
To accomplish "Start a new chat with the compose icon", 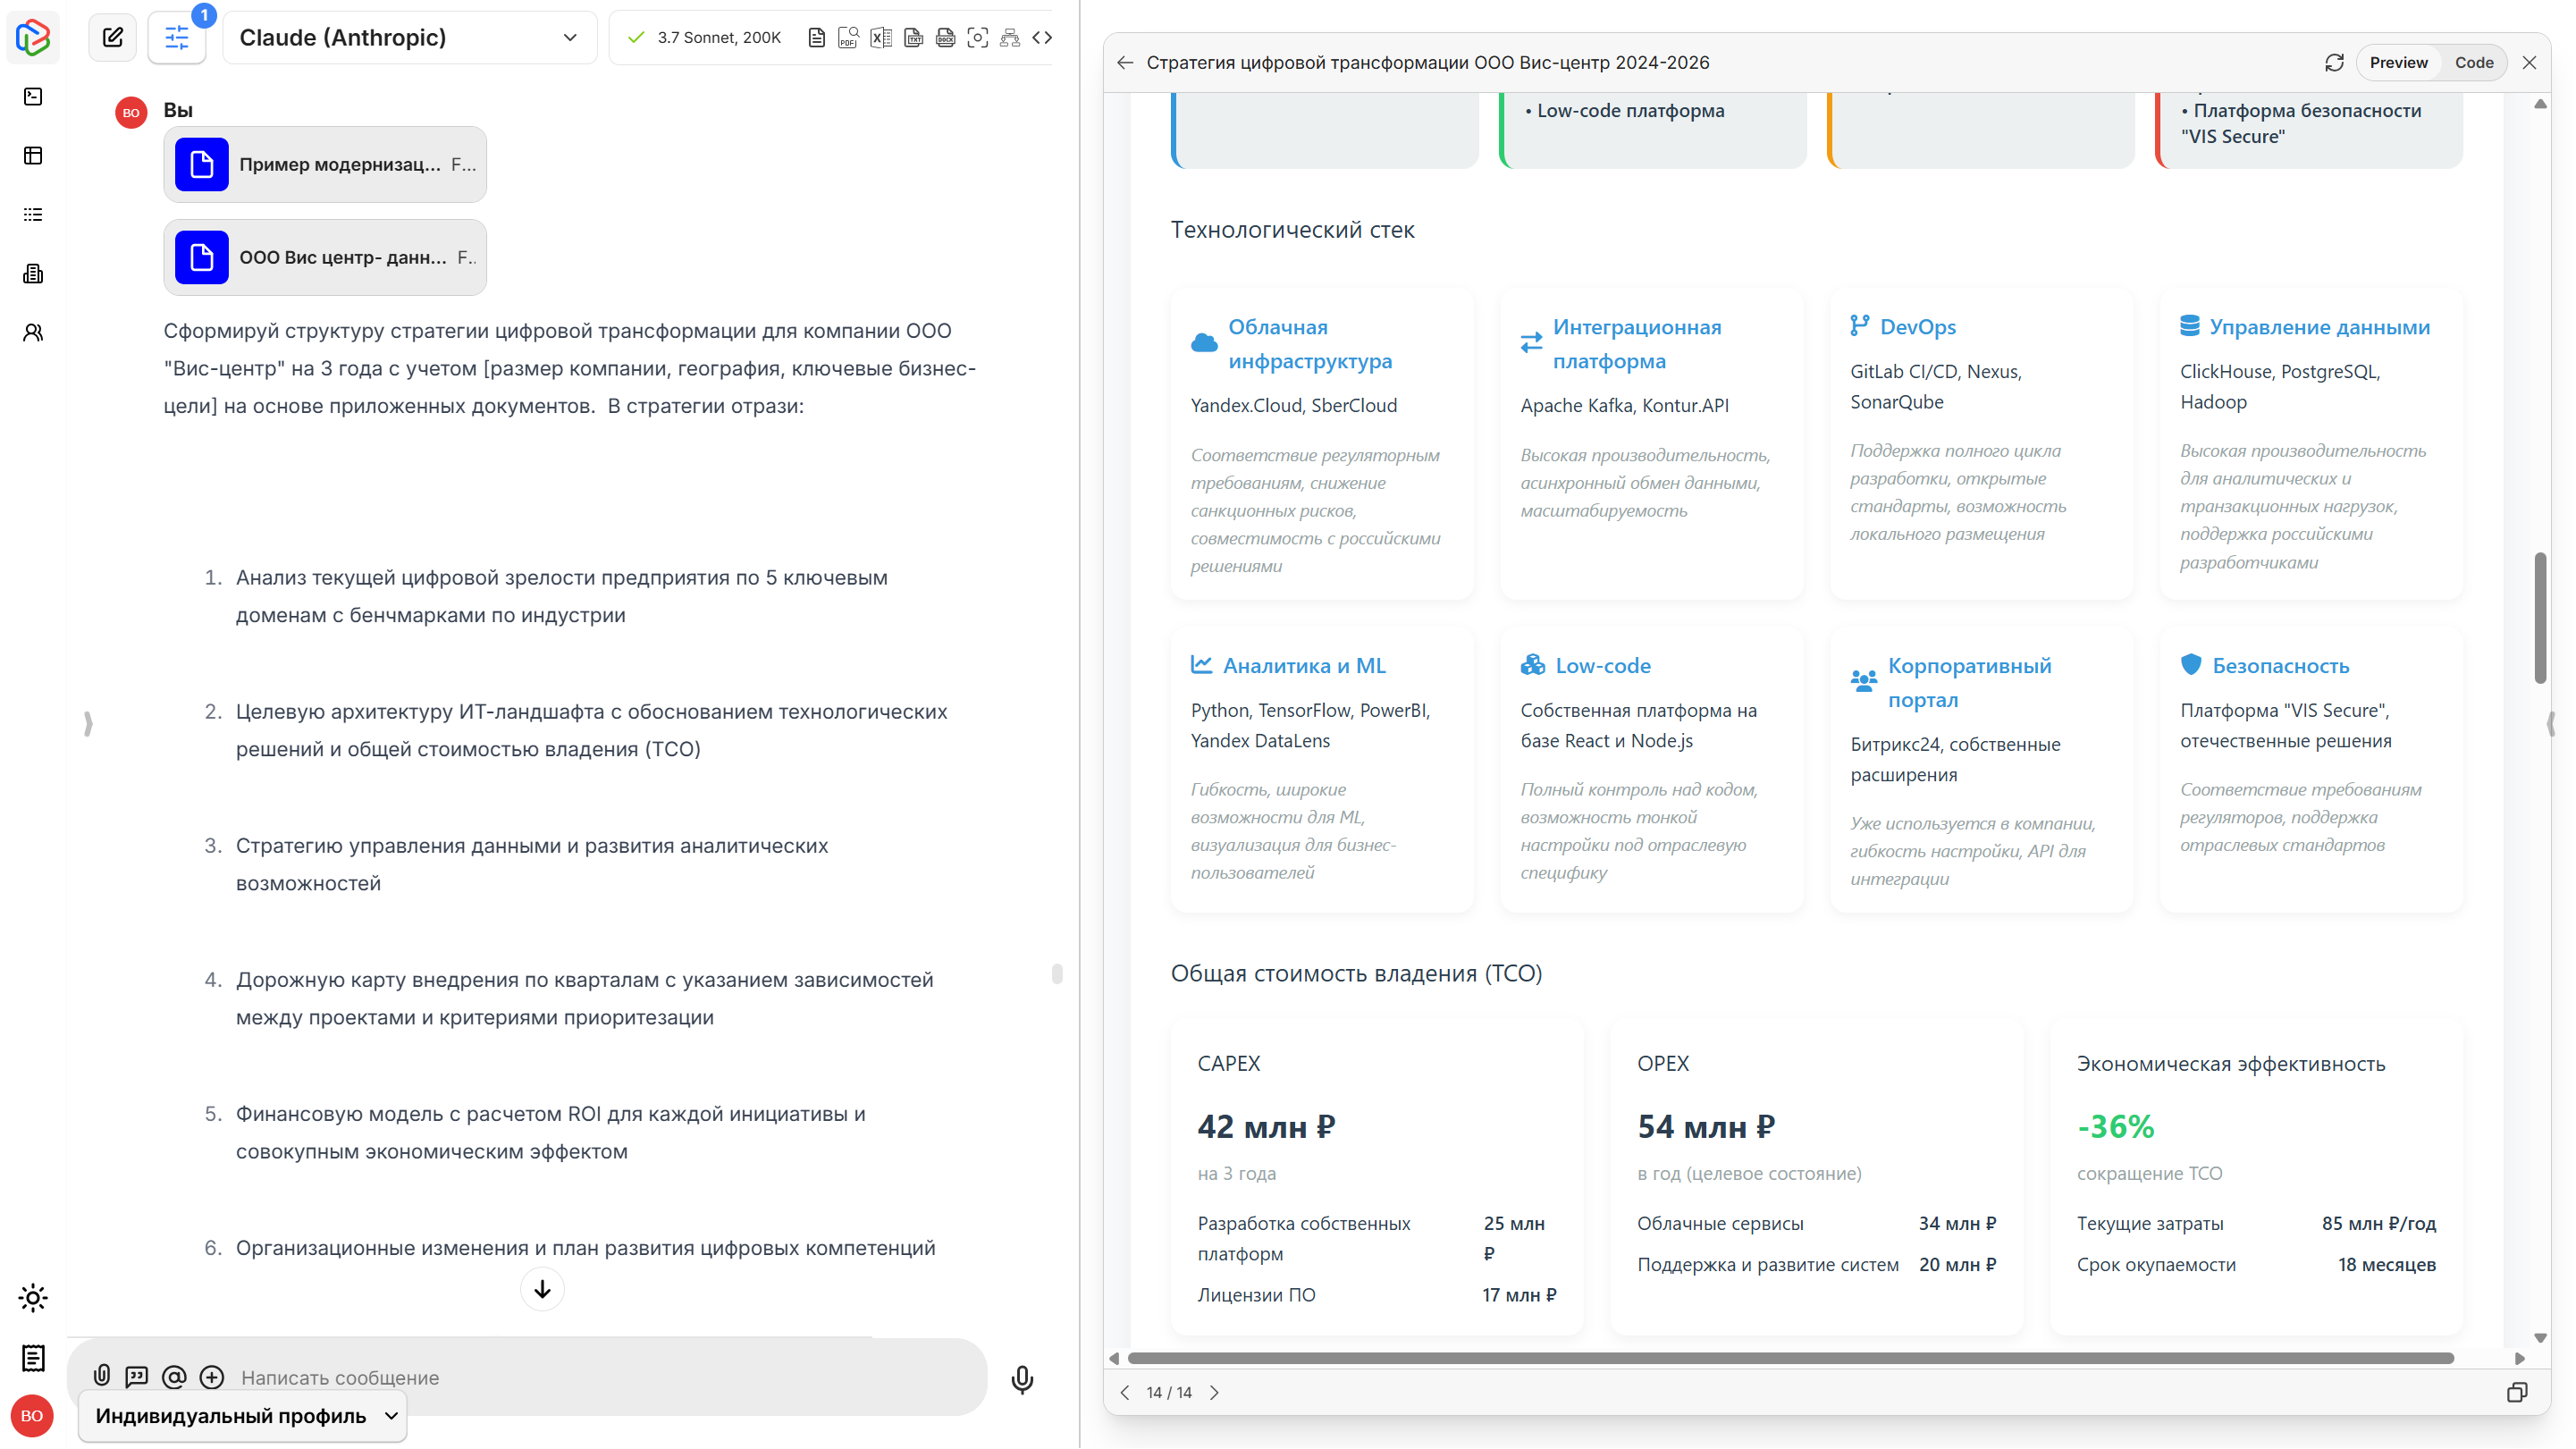I will coord(113,37).
